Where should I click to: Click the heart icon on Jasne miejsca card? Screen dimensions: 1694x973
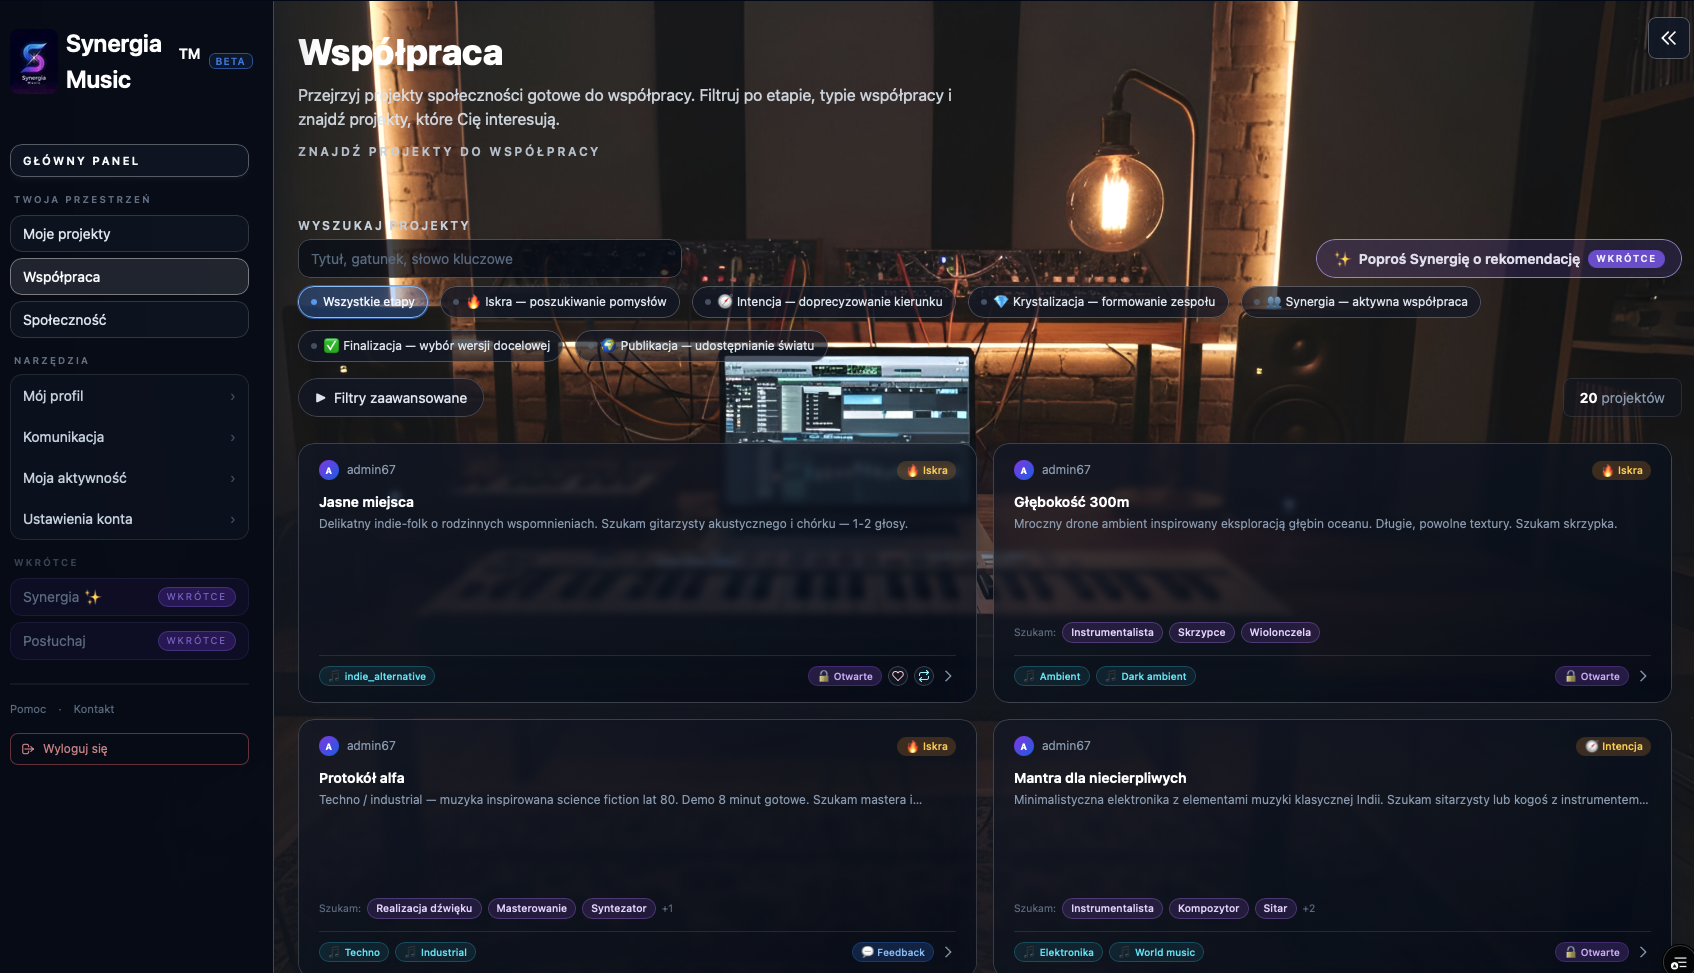[x=898, y=676]
